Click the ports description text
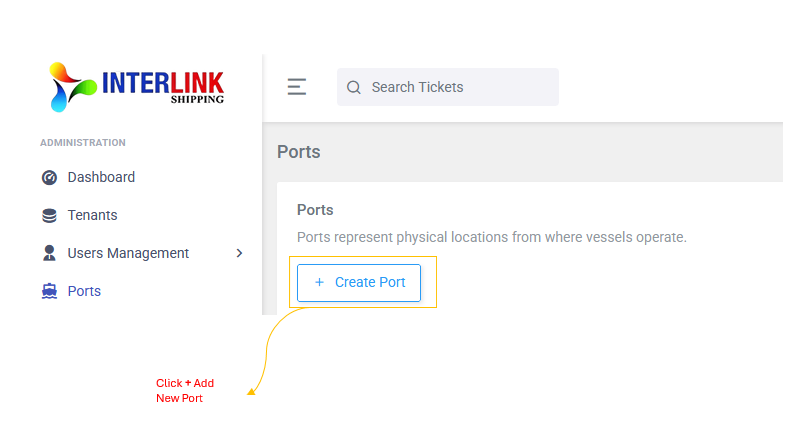 pos(491,238)
